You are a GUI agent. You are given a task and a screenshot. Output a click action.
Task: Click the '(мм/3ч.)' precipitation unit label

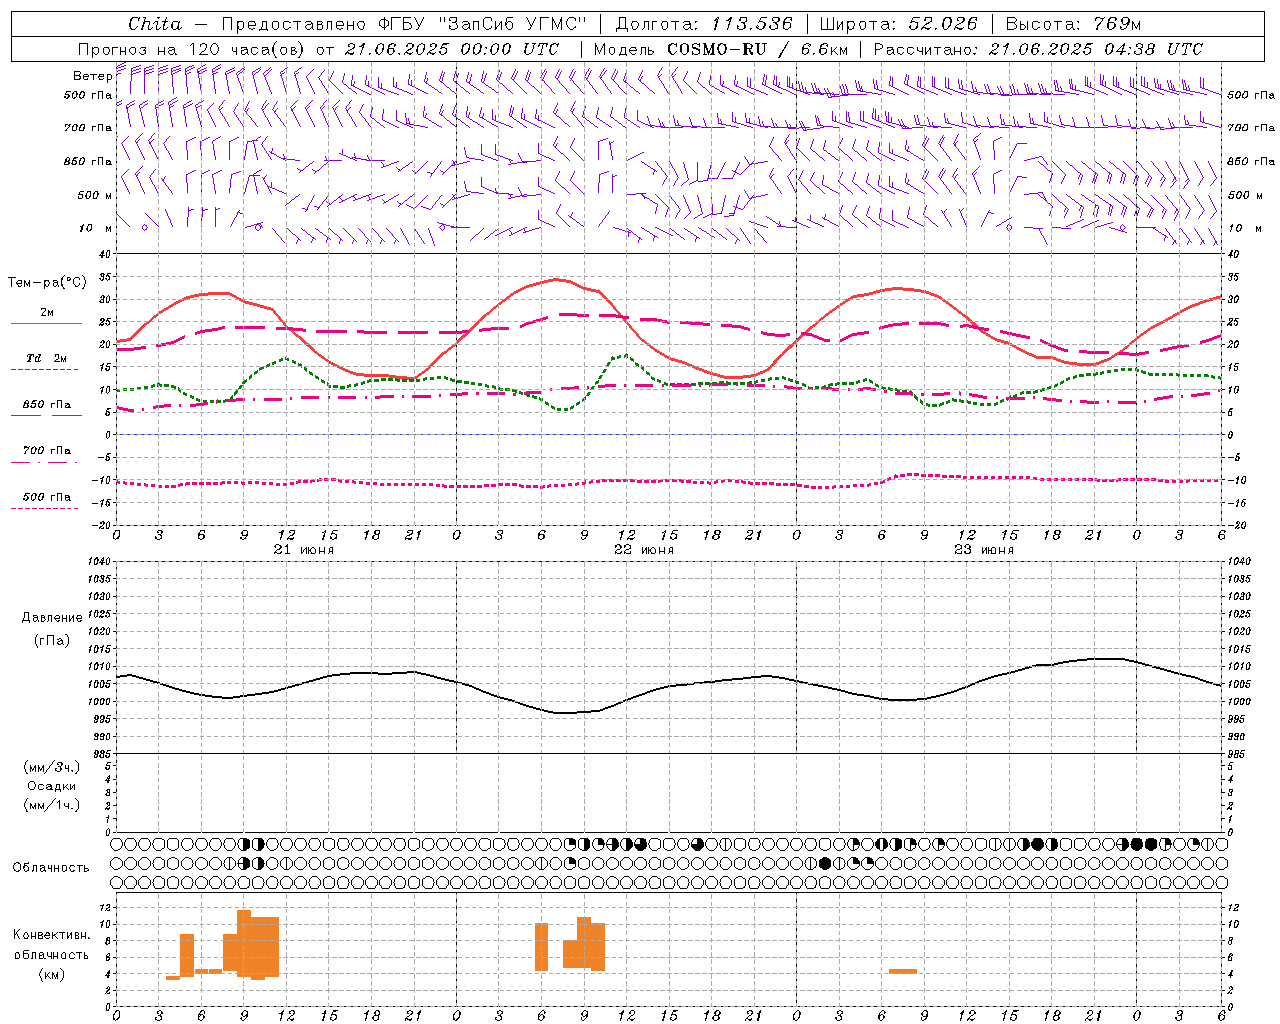click(52, 767)
